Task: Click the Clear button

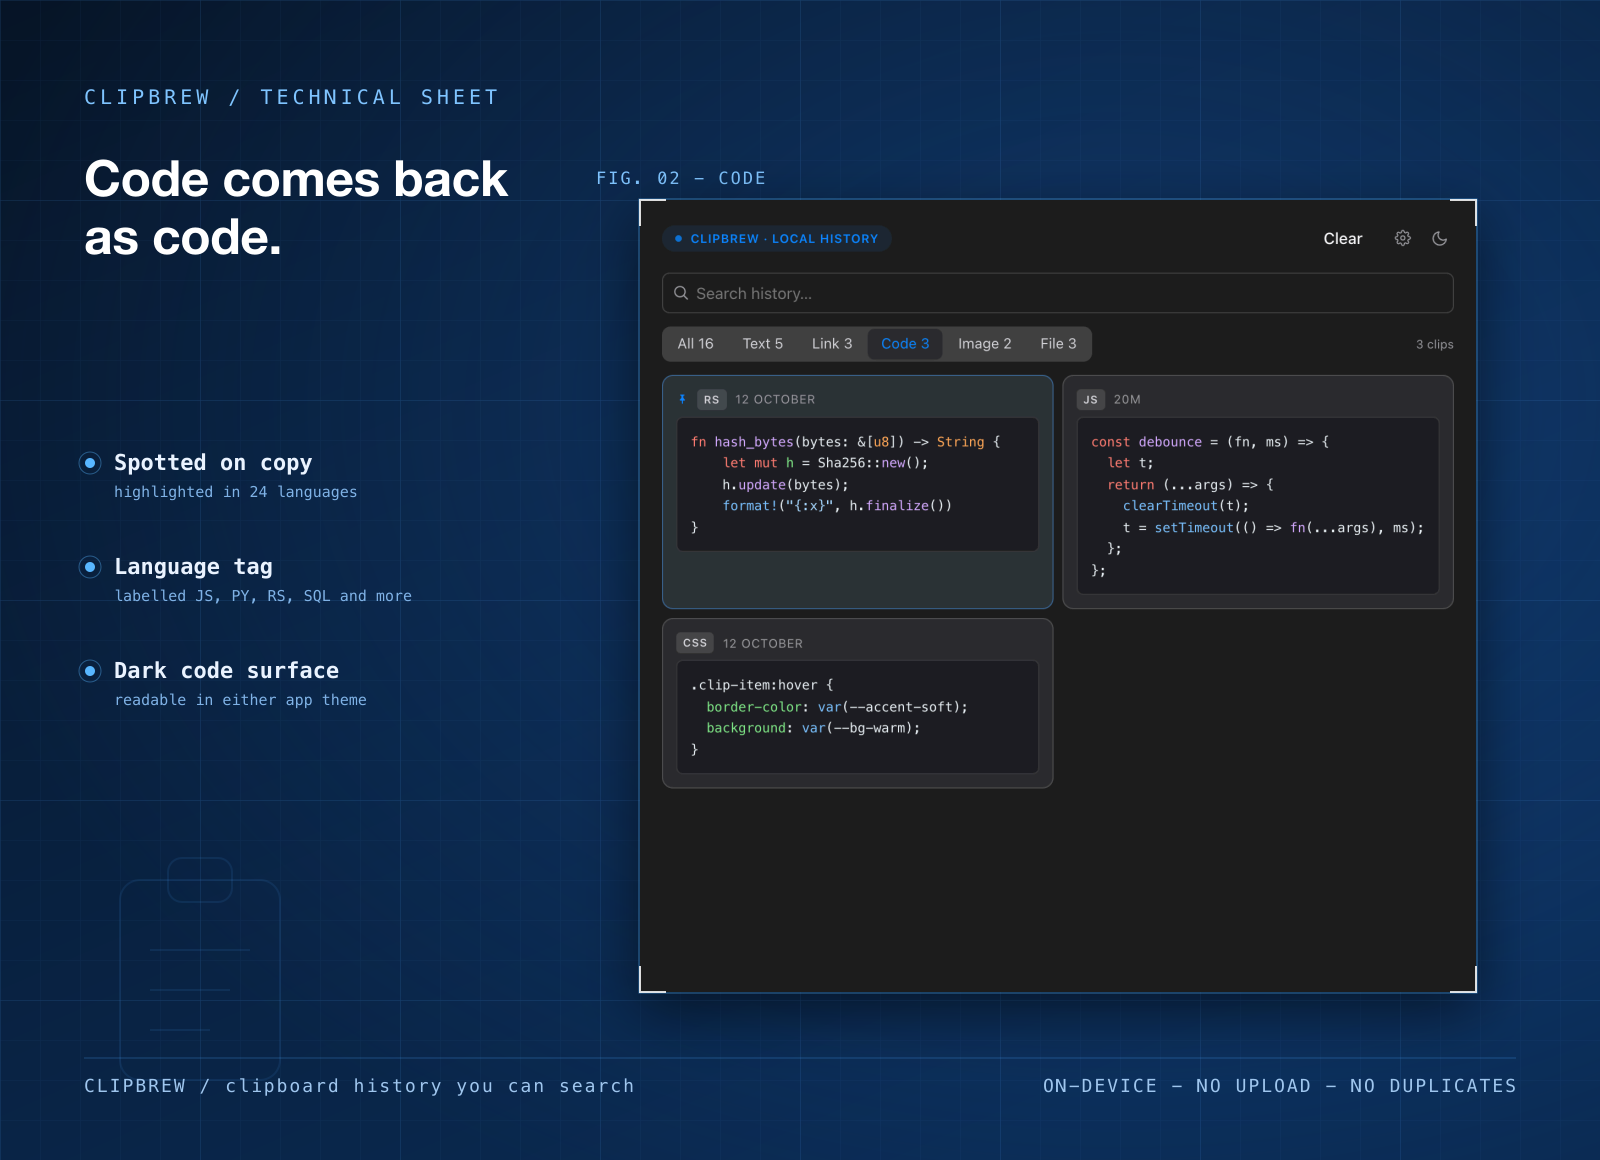Action: click(x=1342, y=238)
